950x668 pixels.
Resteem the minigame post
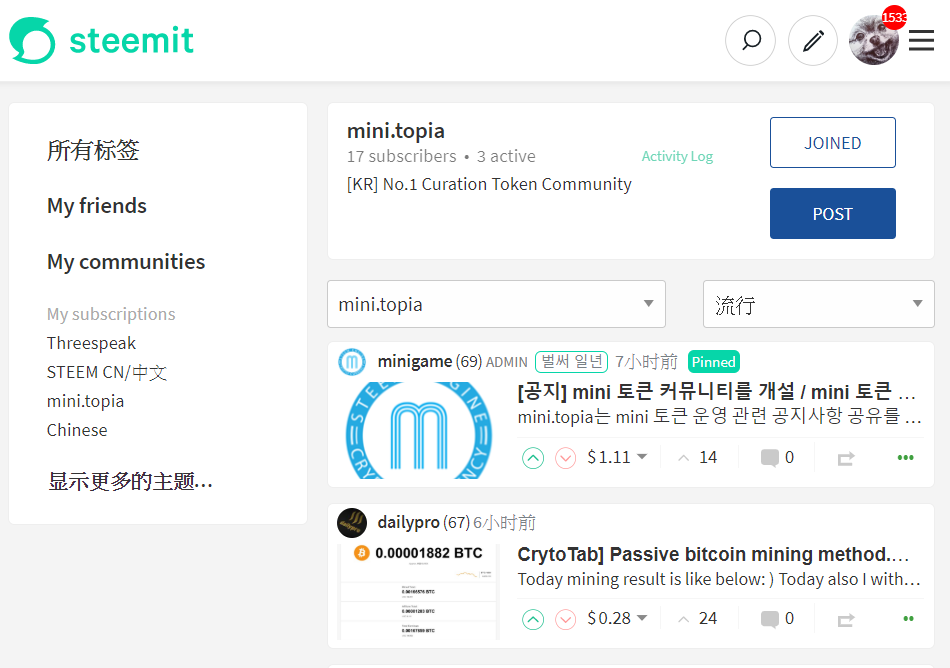pos(846,458)
